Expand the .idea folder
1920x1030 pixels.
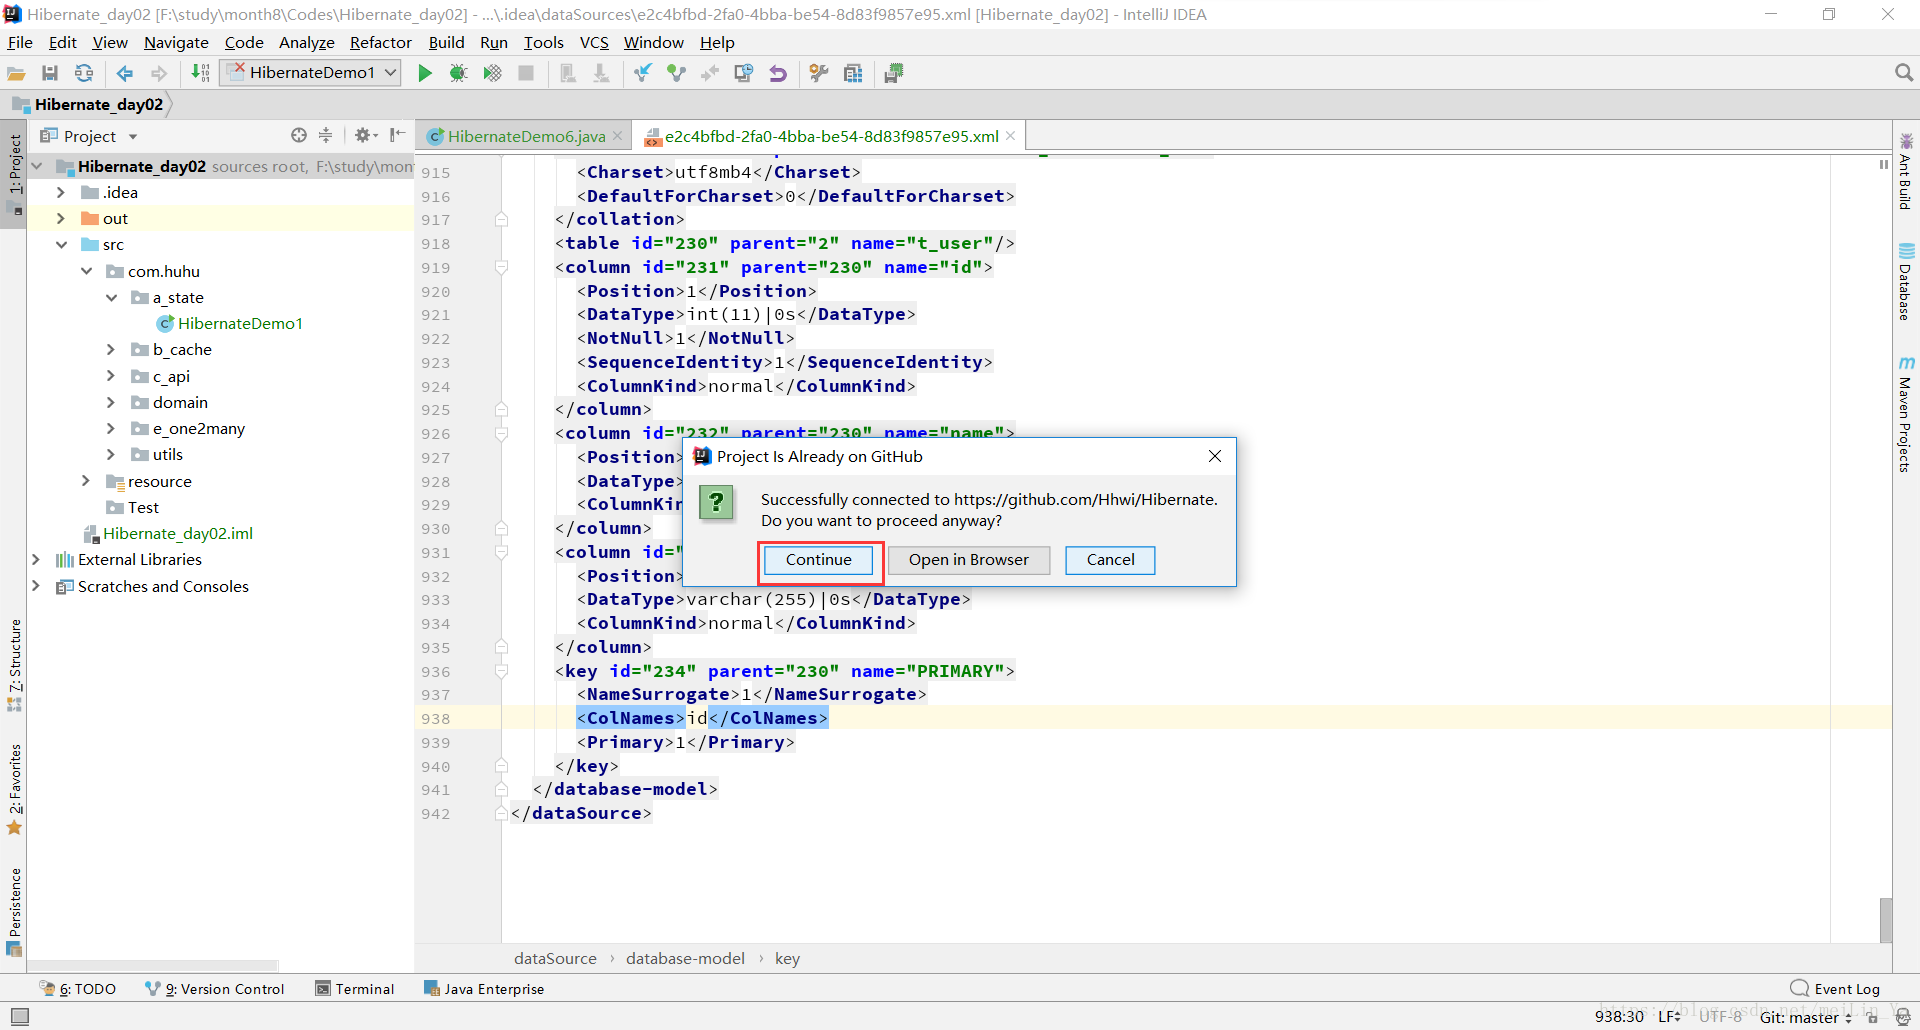tap(61, 192)
